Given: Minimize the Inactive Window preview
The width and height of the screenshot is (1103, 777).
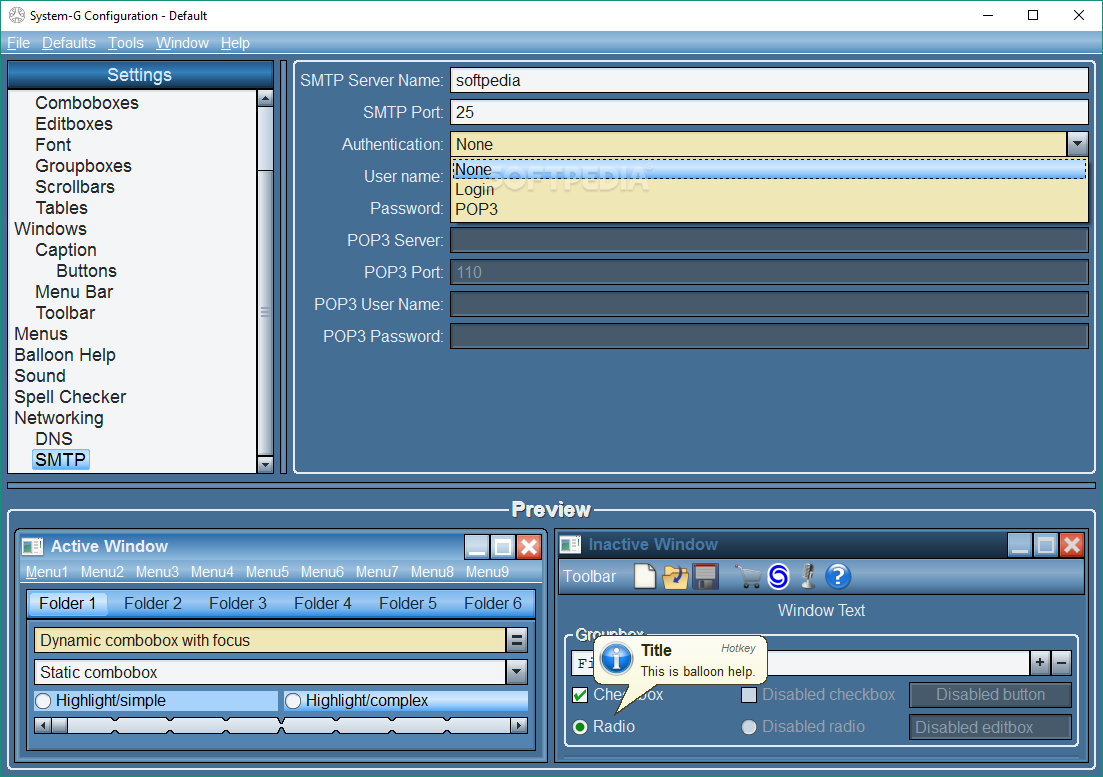Looking at the screenshot, I should point(1019,544).
